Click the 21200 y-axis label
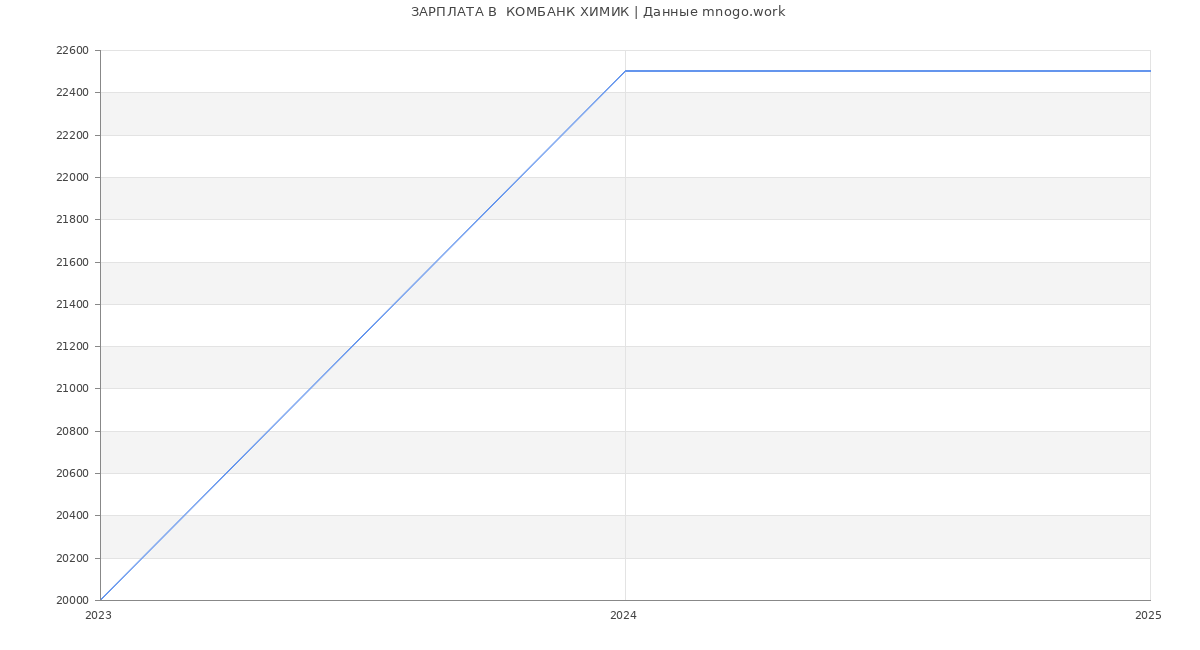This screenshot has width=1200, height=650. [72, 347]
